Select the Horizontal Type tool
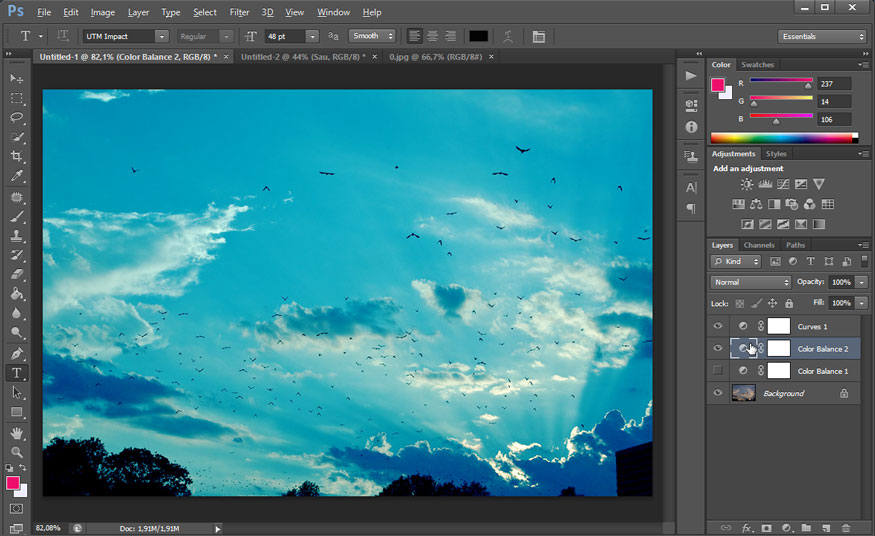The height and width of the screenshot is (536, 875). tap(17, 373)
